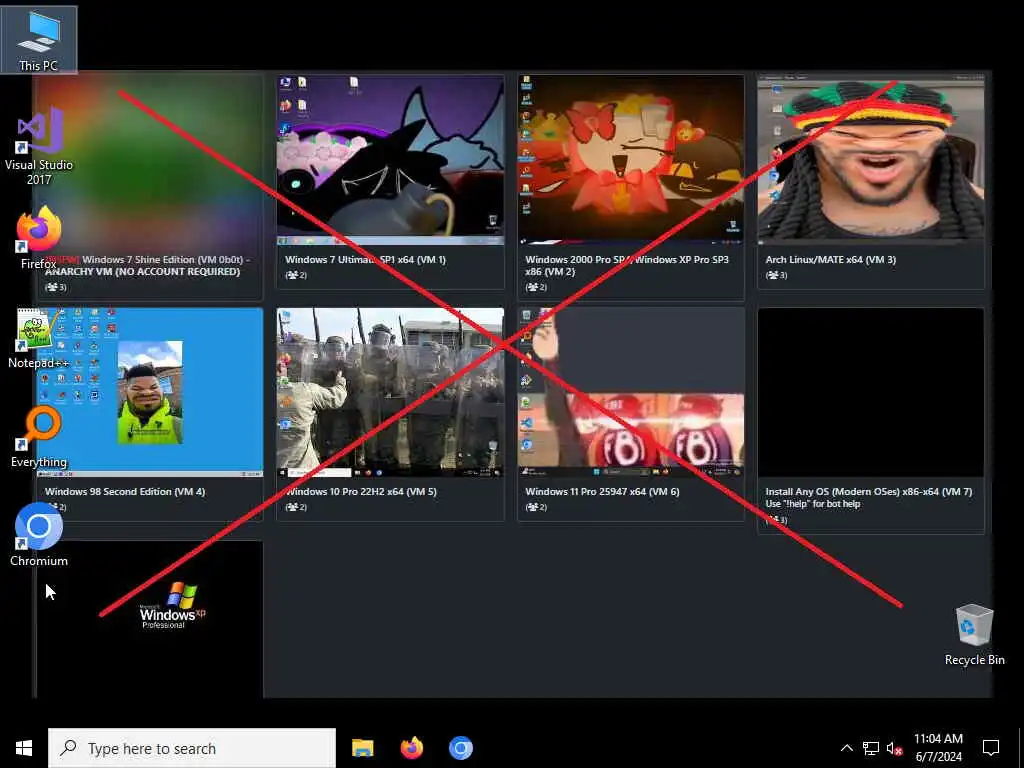Select the Notepad++ desktop shortcut
Viewport: 1024px width, 768px height.
coord(39,338)
